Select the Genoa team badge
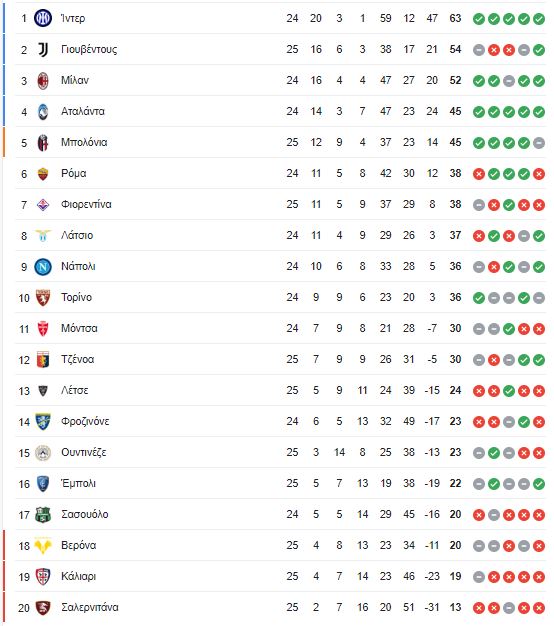The image size is (554, 626). point(43,360)
